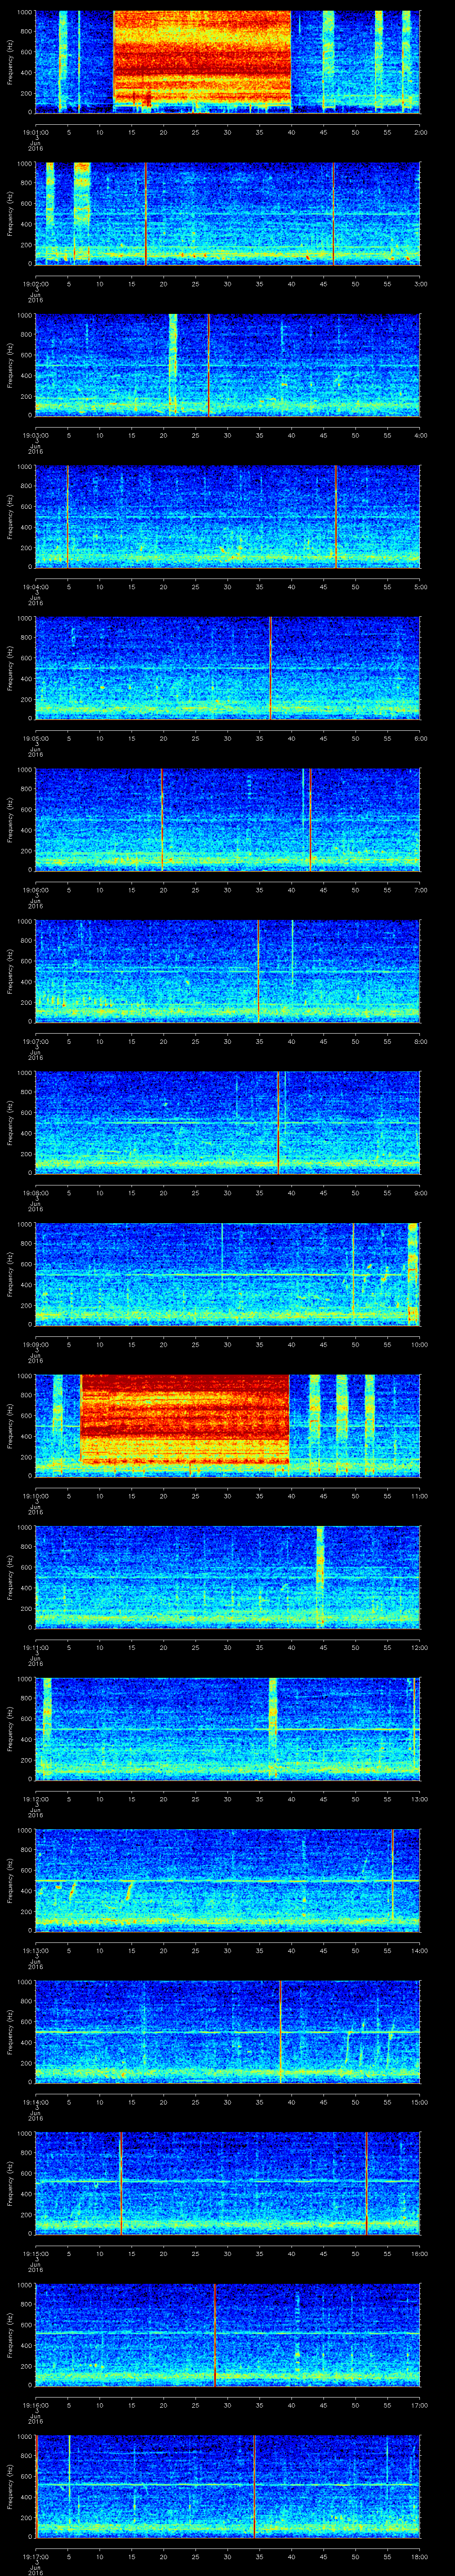455x2576 pixels.
Task: Click the 5:00 end time label
Action: click(x=420, y=587)
